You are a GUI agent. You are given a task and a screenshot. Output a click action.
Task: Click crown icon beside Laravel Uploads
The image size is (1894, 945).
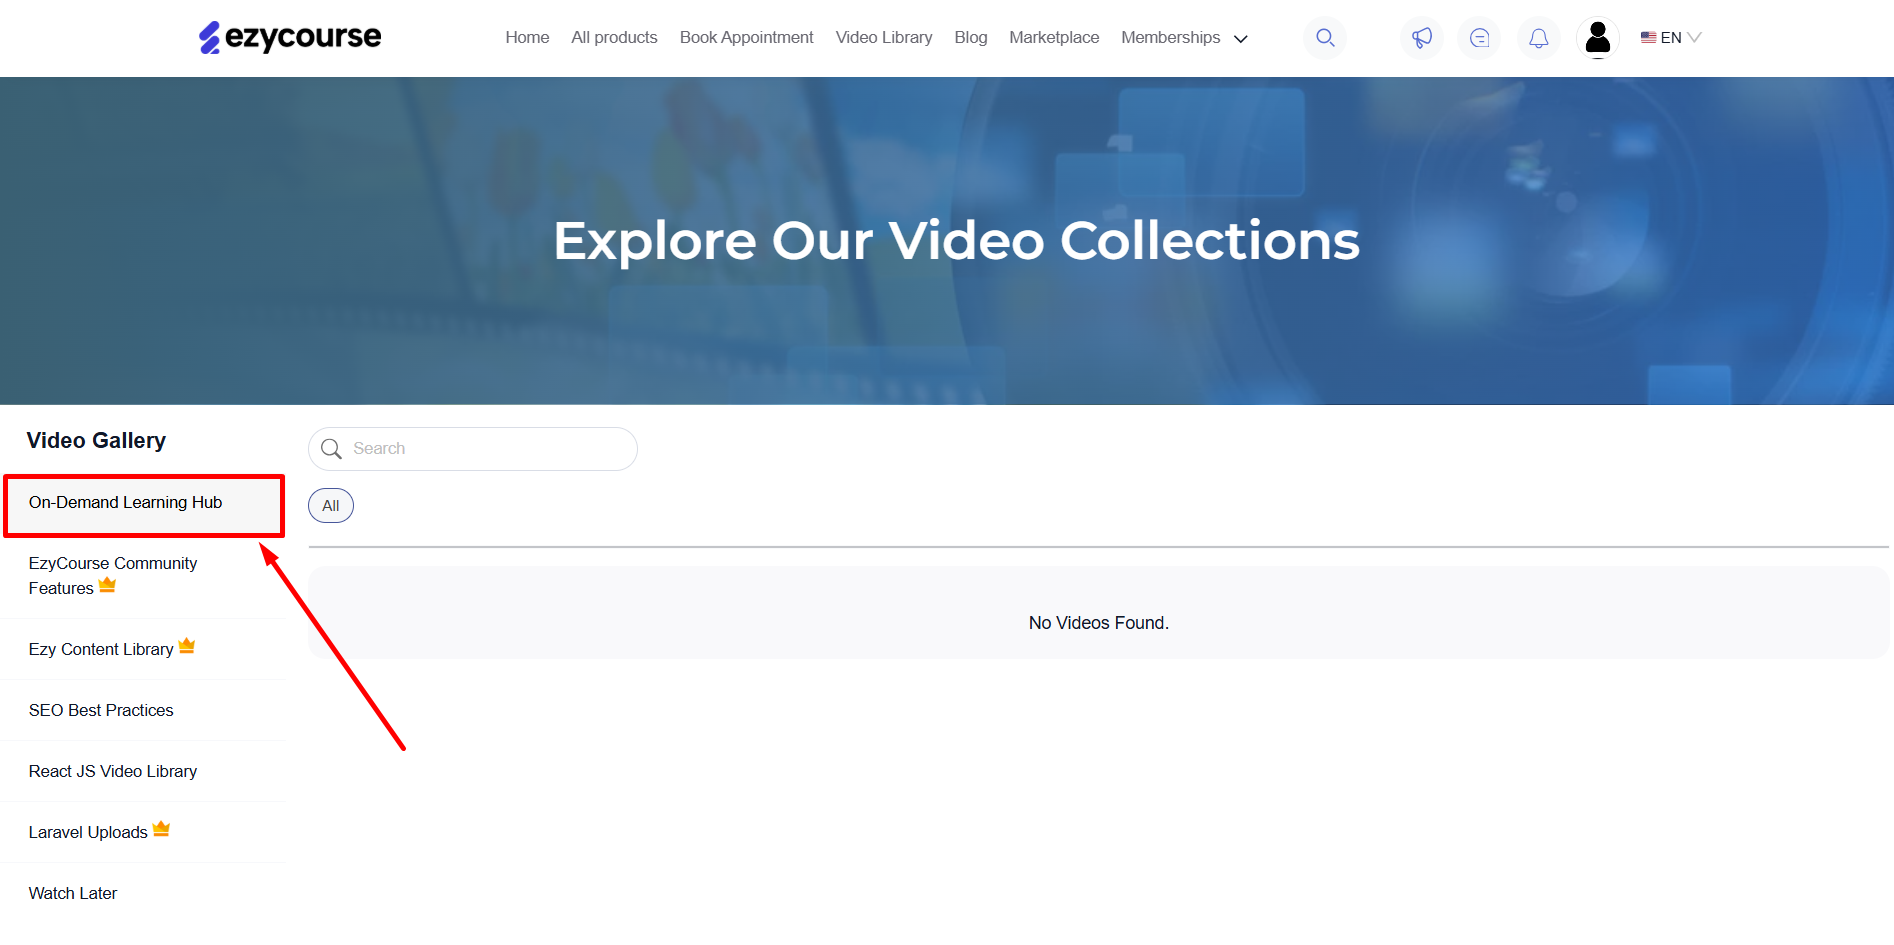162,829
